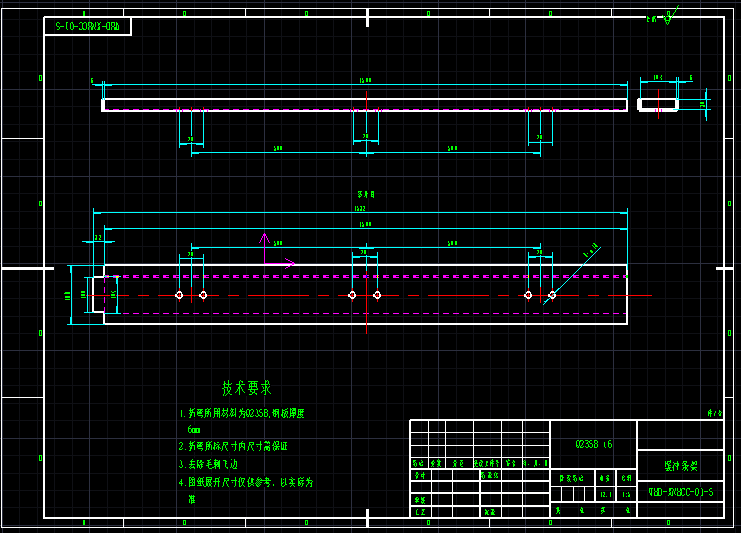Click the rightmost hole circle with leader
Screen dimensions: 741x533
click(x=552, y=295)
